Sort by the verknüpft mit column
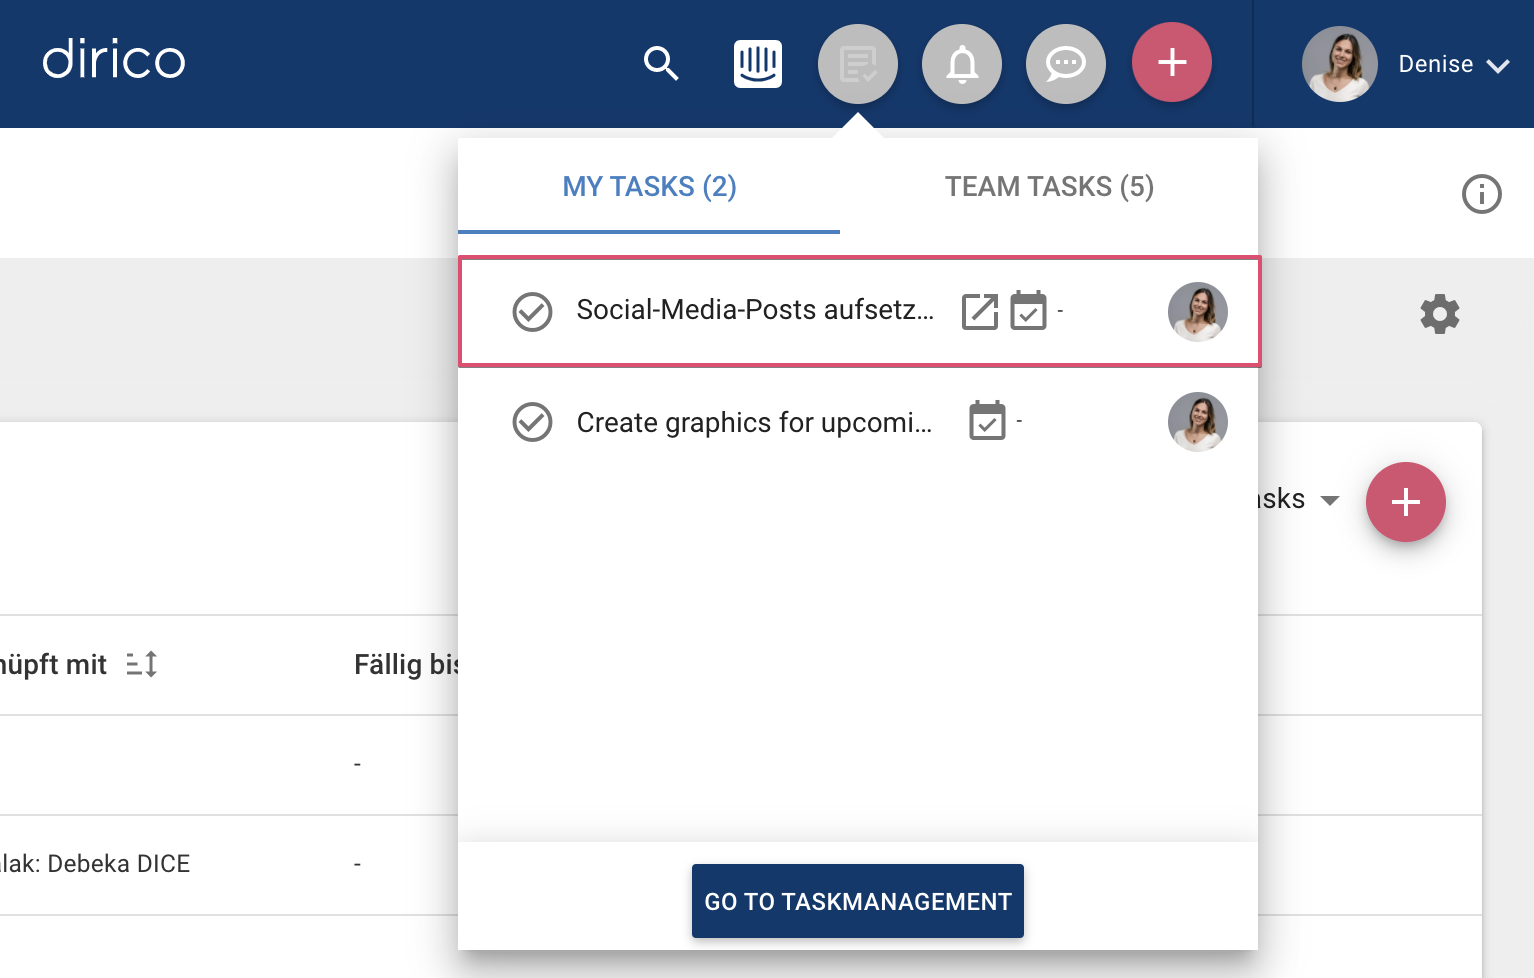The width and height of the screenshot is (1534, 978). (x=142, y=664)
